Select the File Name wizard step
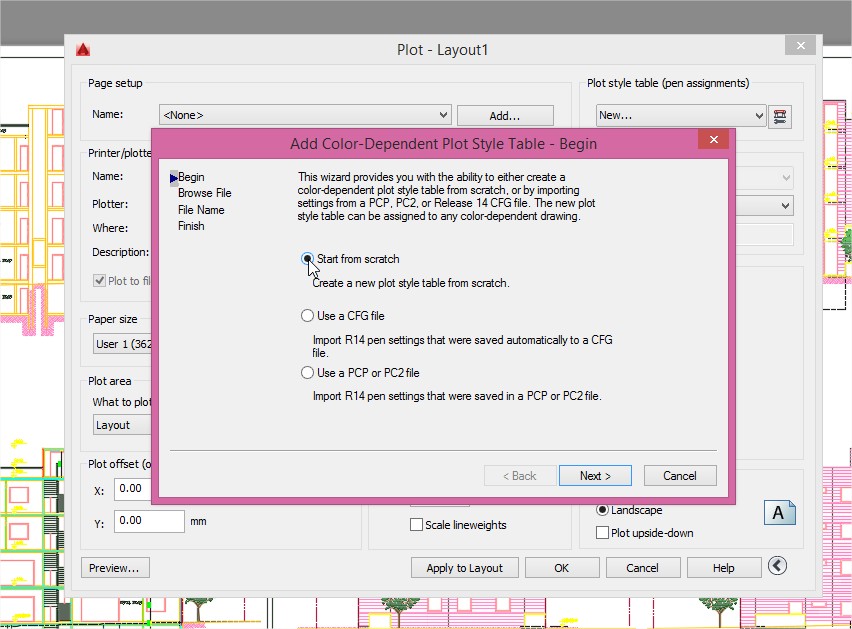The height and width of the screenshot is (629, 852). point(201,210)
